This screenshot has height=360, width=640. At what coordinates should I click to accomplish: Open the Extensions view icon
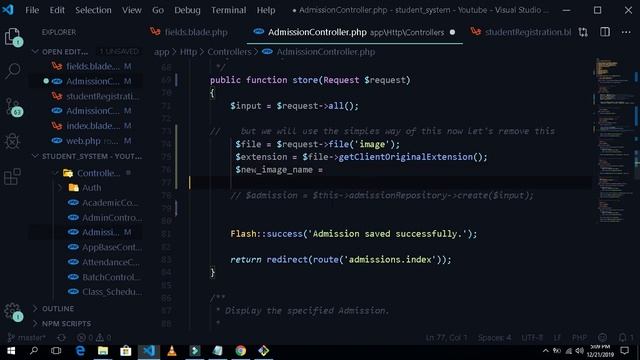coord(12,176)
